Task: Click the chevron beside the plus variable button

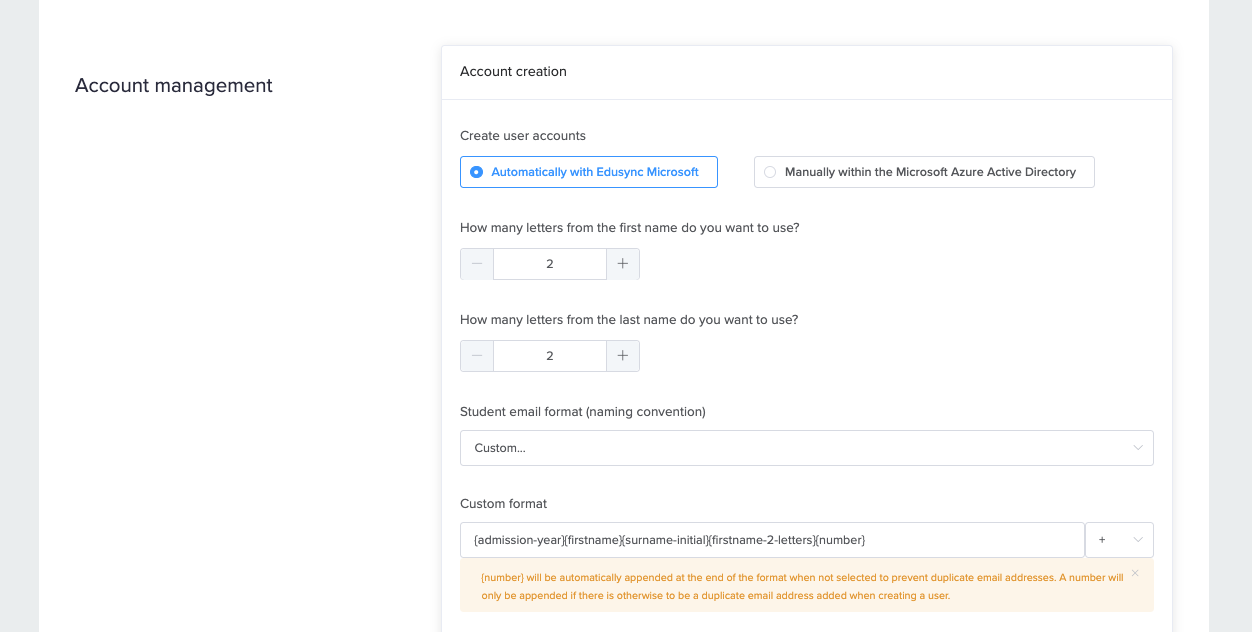Action: click(1136, 539)
